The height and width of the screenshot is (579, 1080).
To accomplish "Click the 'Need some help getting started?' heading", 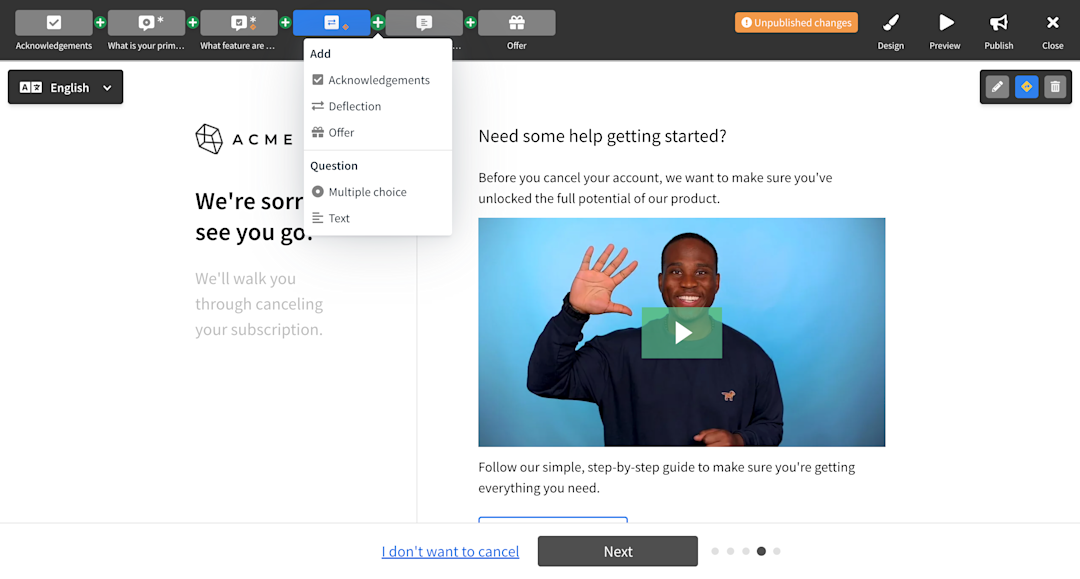I will [603, 136].
